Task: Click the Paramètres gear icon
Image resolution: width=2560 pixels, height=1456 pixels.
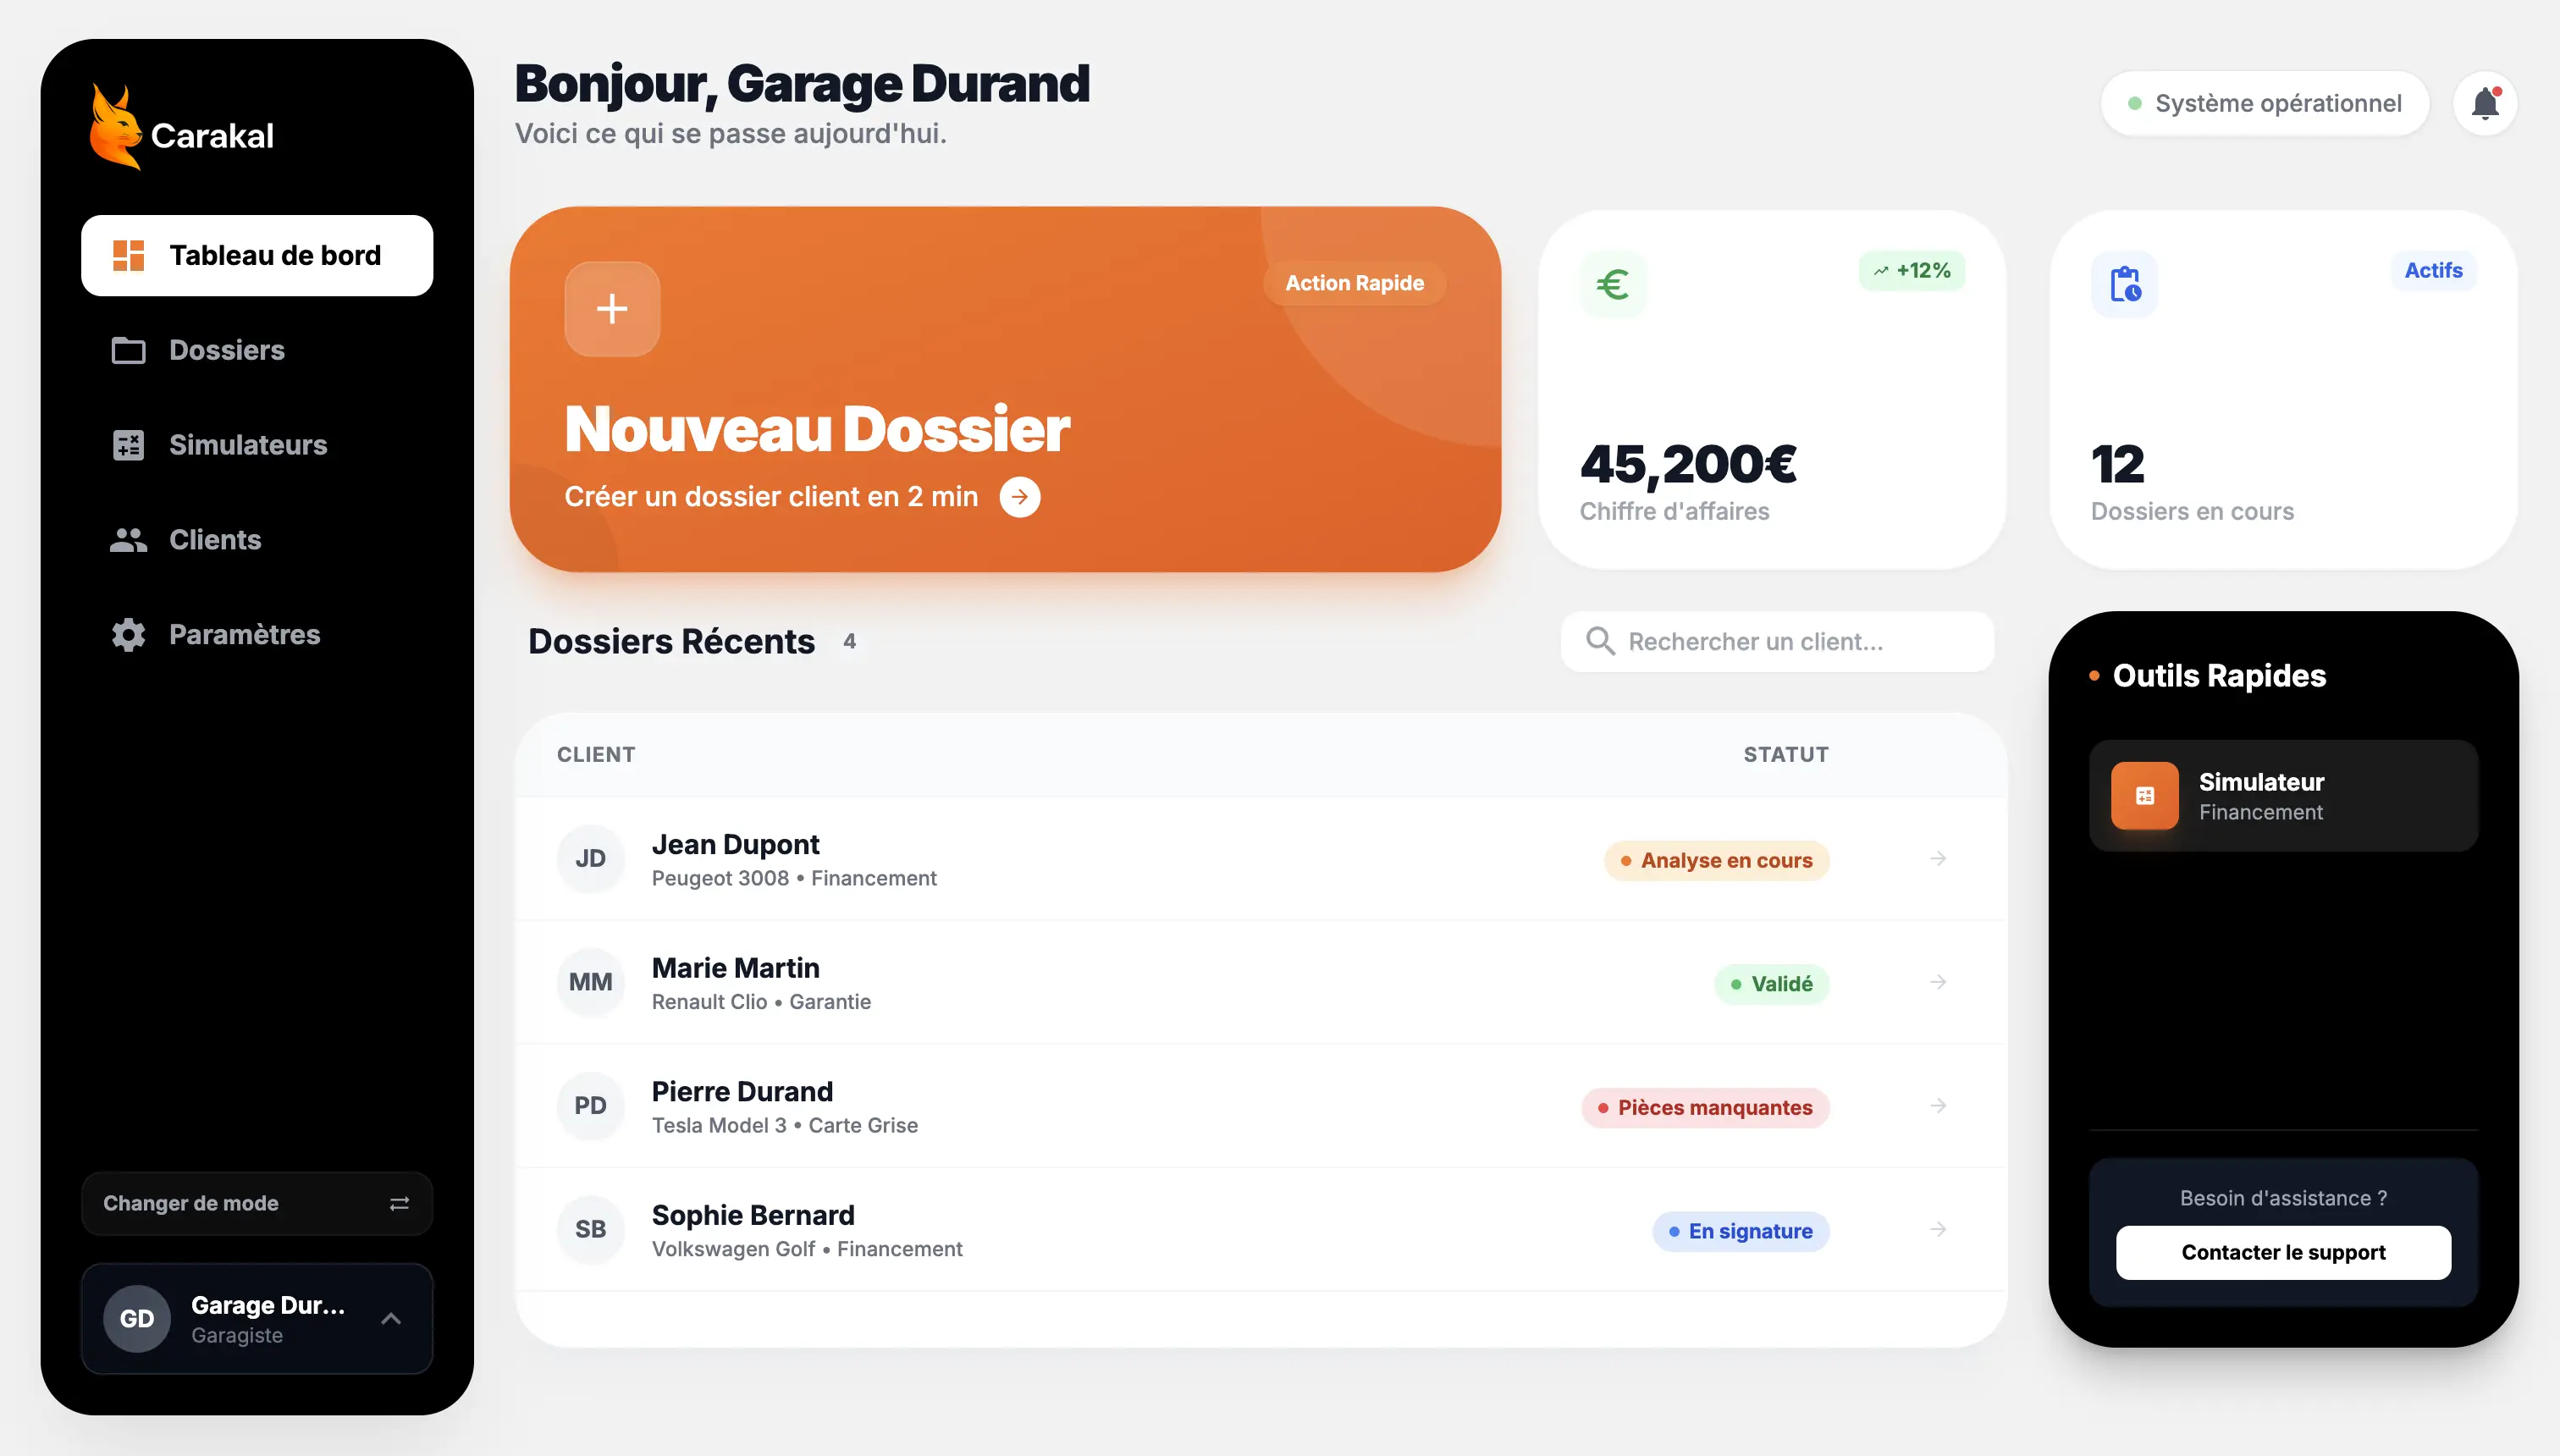Action: click(127, 634)
